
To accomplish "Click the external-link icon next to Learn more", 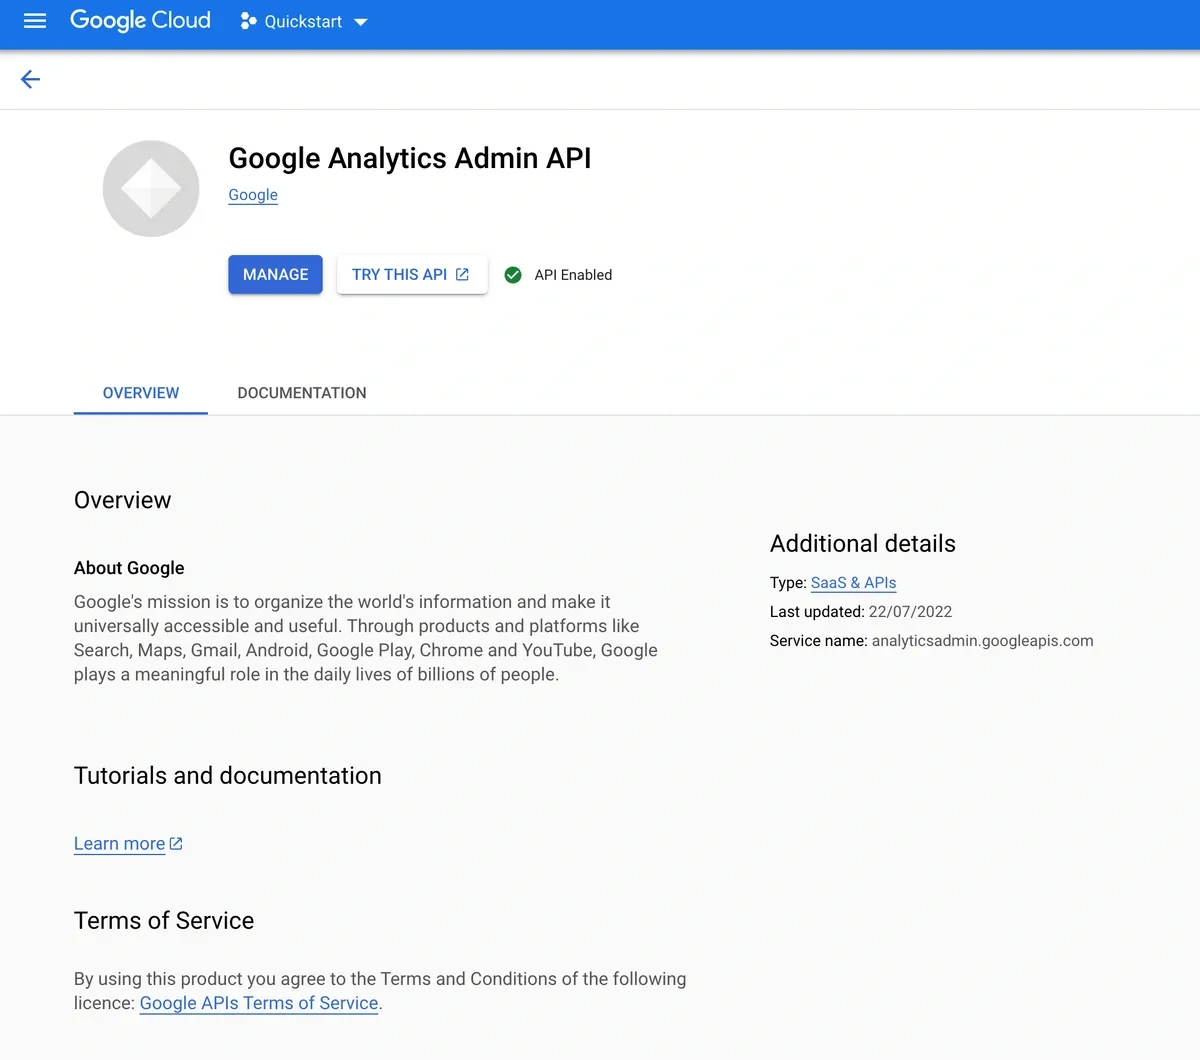I will [x=176, y=843].
